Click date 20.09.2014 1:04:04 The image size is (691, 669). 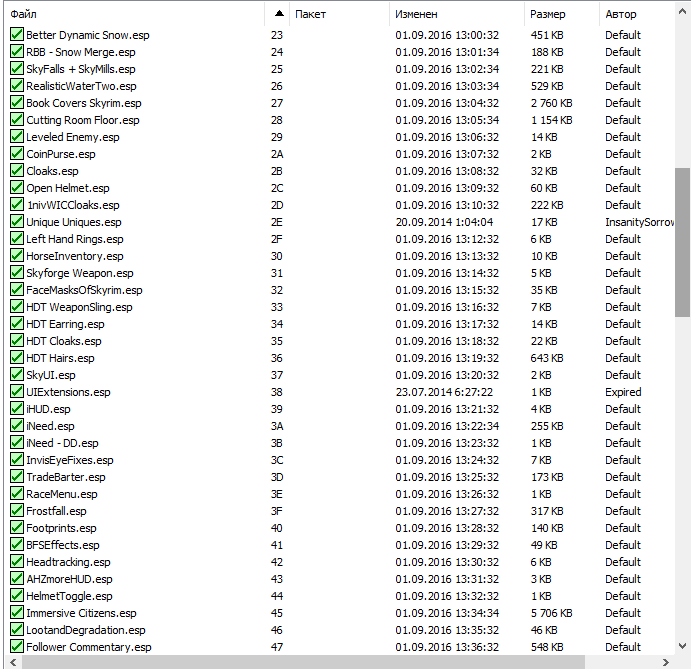pyautogui.click(x=444, y=222)
